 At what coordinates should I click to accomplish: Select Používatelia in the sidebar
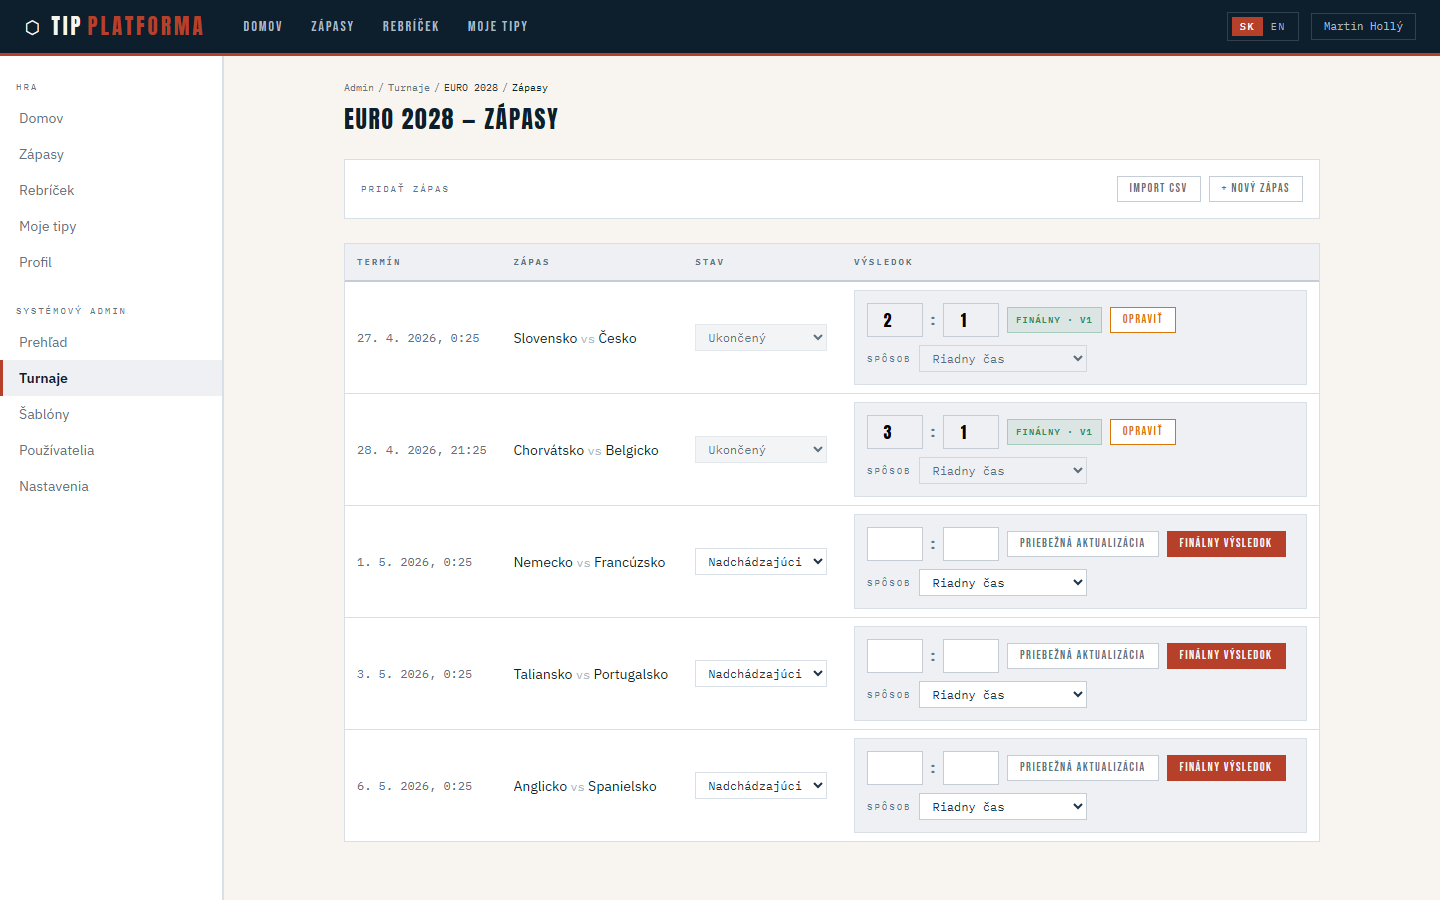57,450
